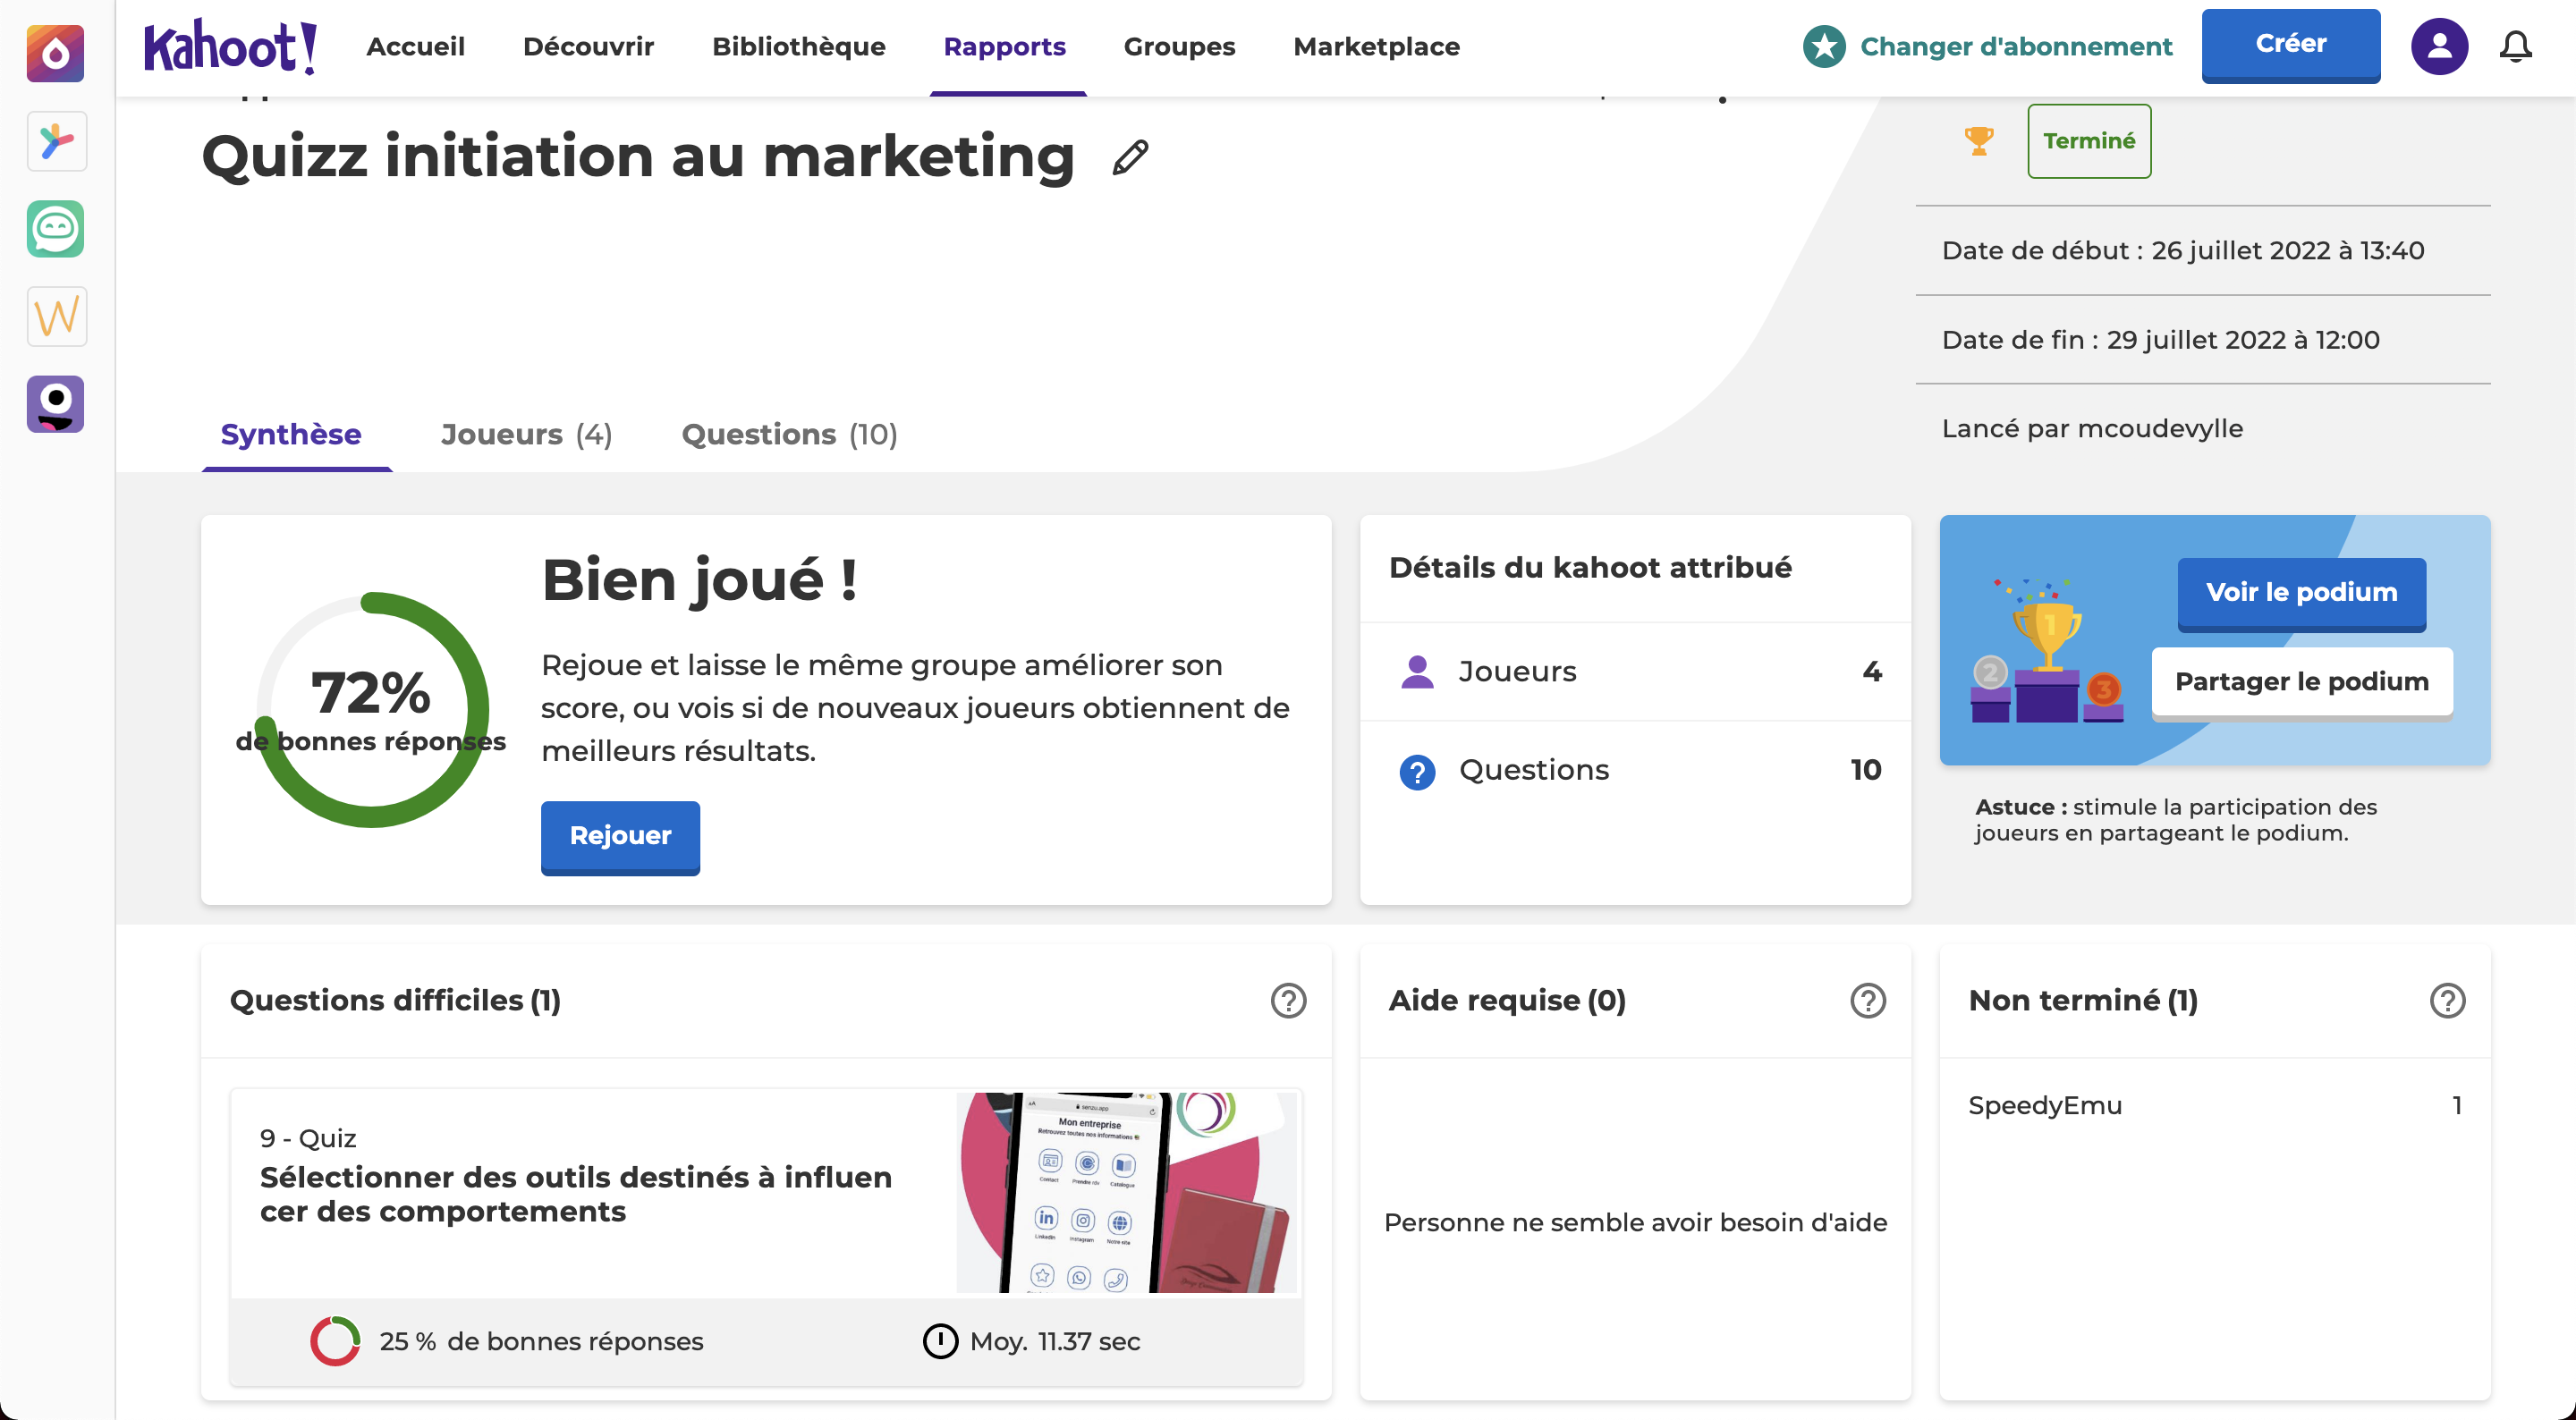Click Partager le podium button
2576x1420 pixels.
[x=2301, y=681]
